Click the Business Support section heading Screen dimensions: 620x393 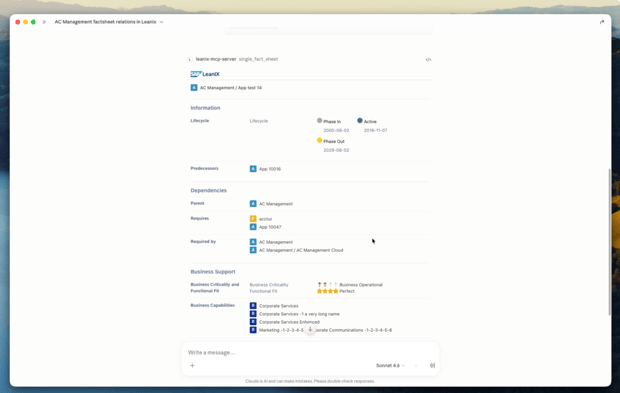tap(213, 272)
